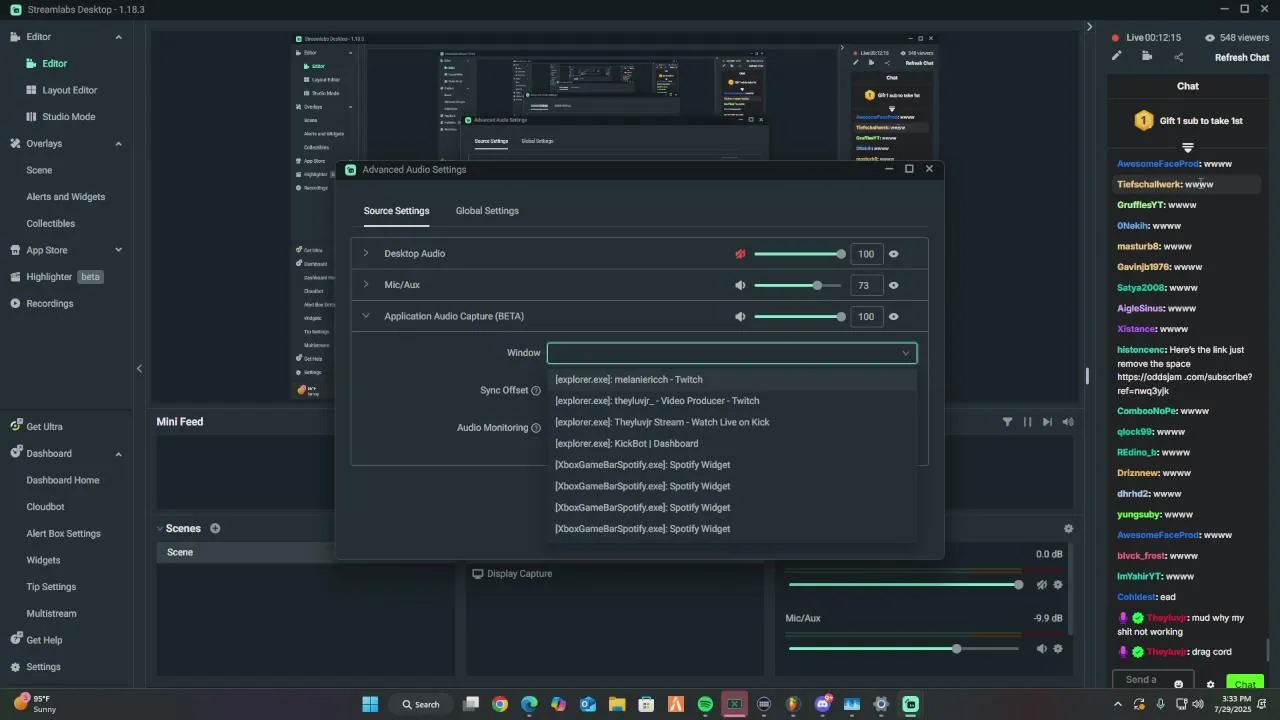Open File Explorer from the taskbar
The image size is (1280, 720).
[x=617, y=704]
